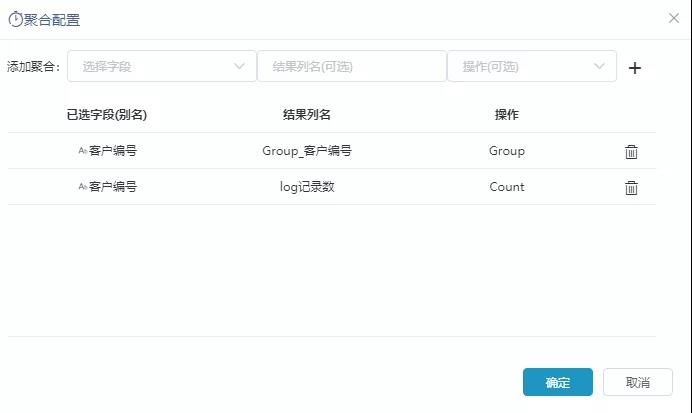Cancel with the 取消 button
The height and width of the screenshot is (413, 692).
coord(638,382)
